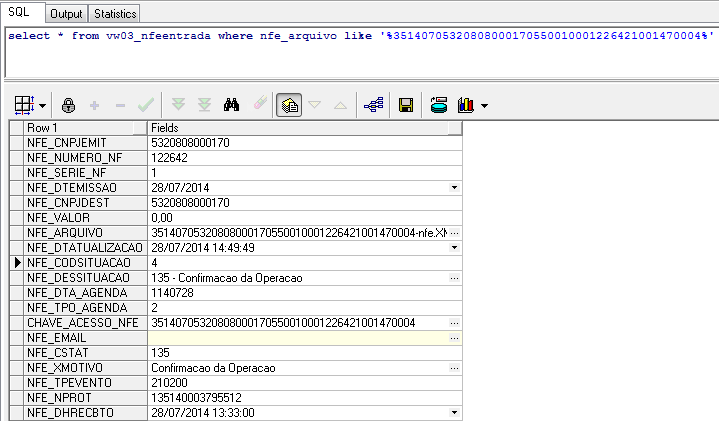Click the CHAVE_ACESSO_NFE field name
This screenshot has width=719, height=421.
pyautogui.click(x=83, y=323)
